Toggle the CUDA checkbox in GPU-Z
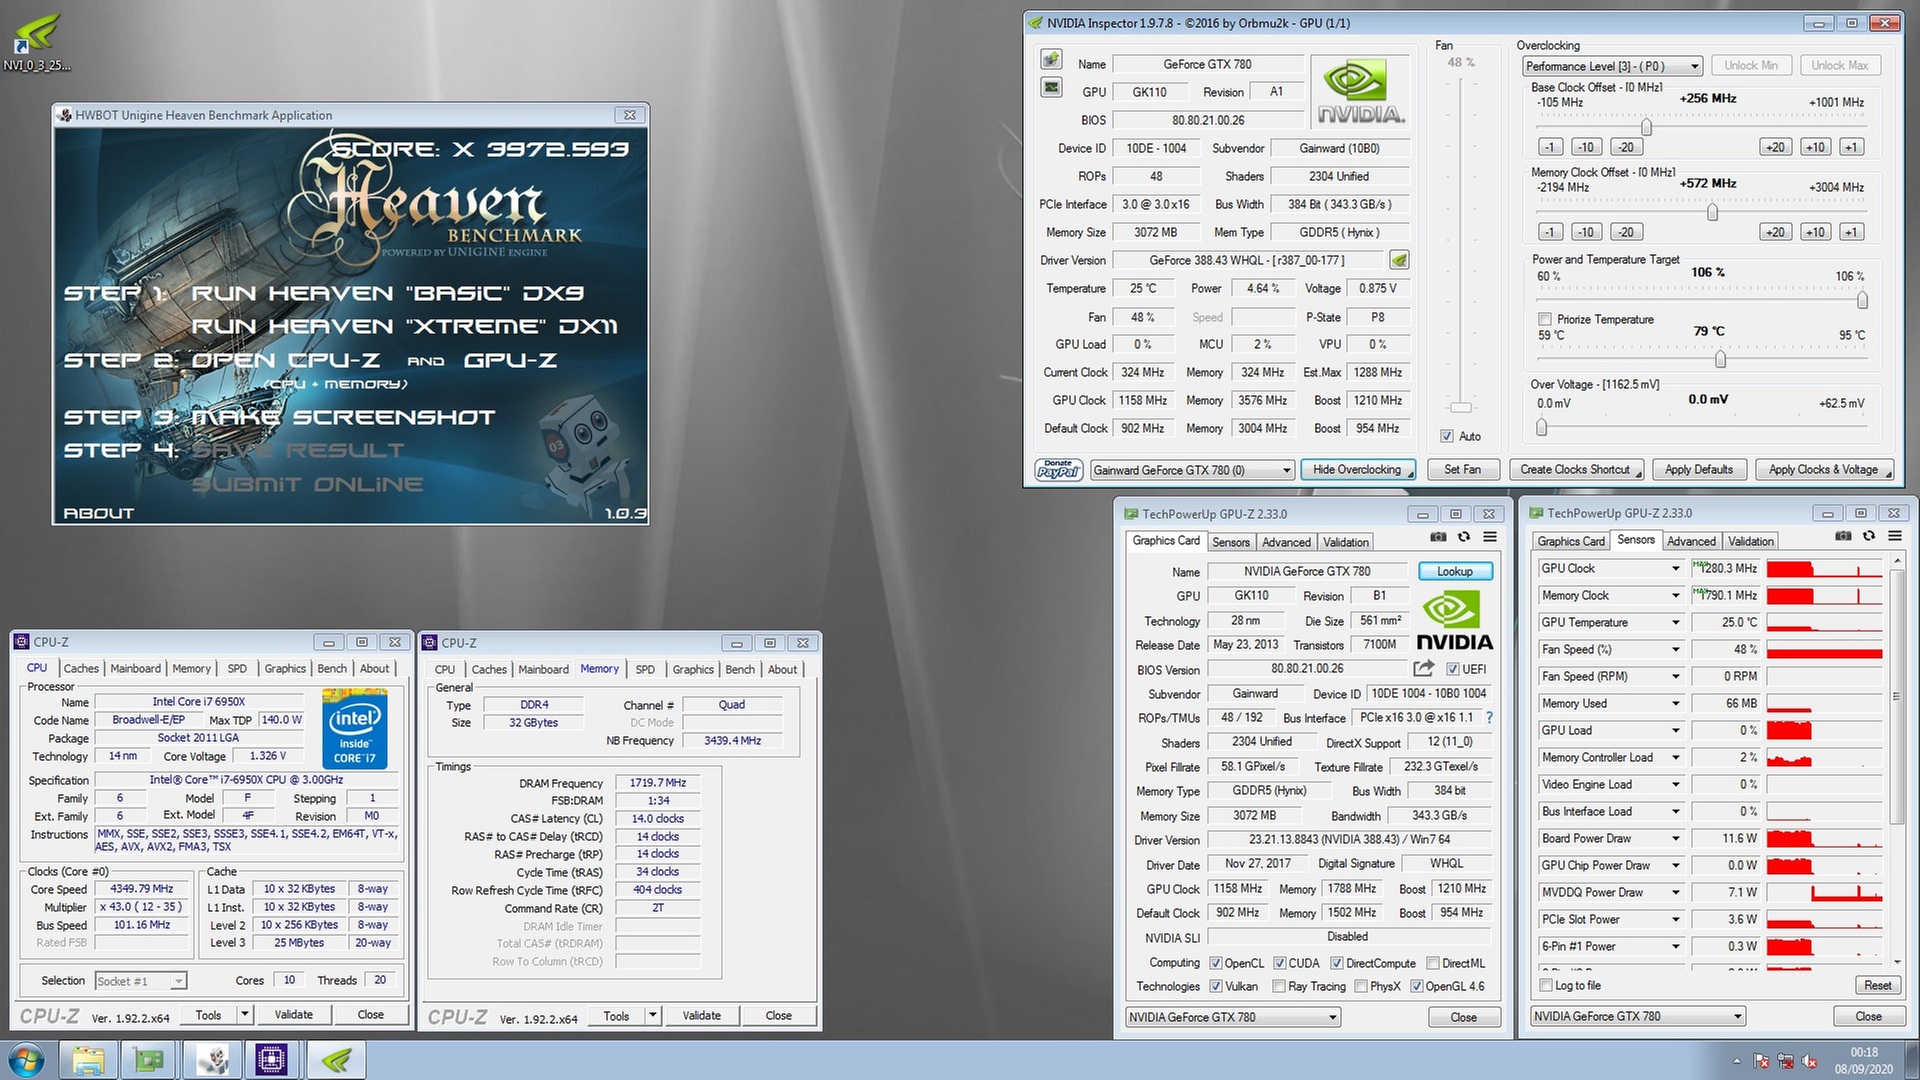 tap(1280, 963)
